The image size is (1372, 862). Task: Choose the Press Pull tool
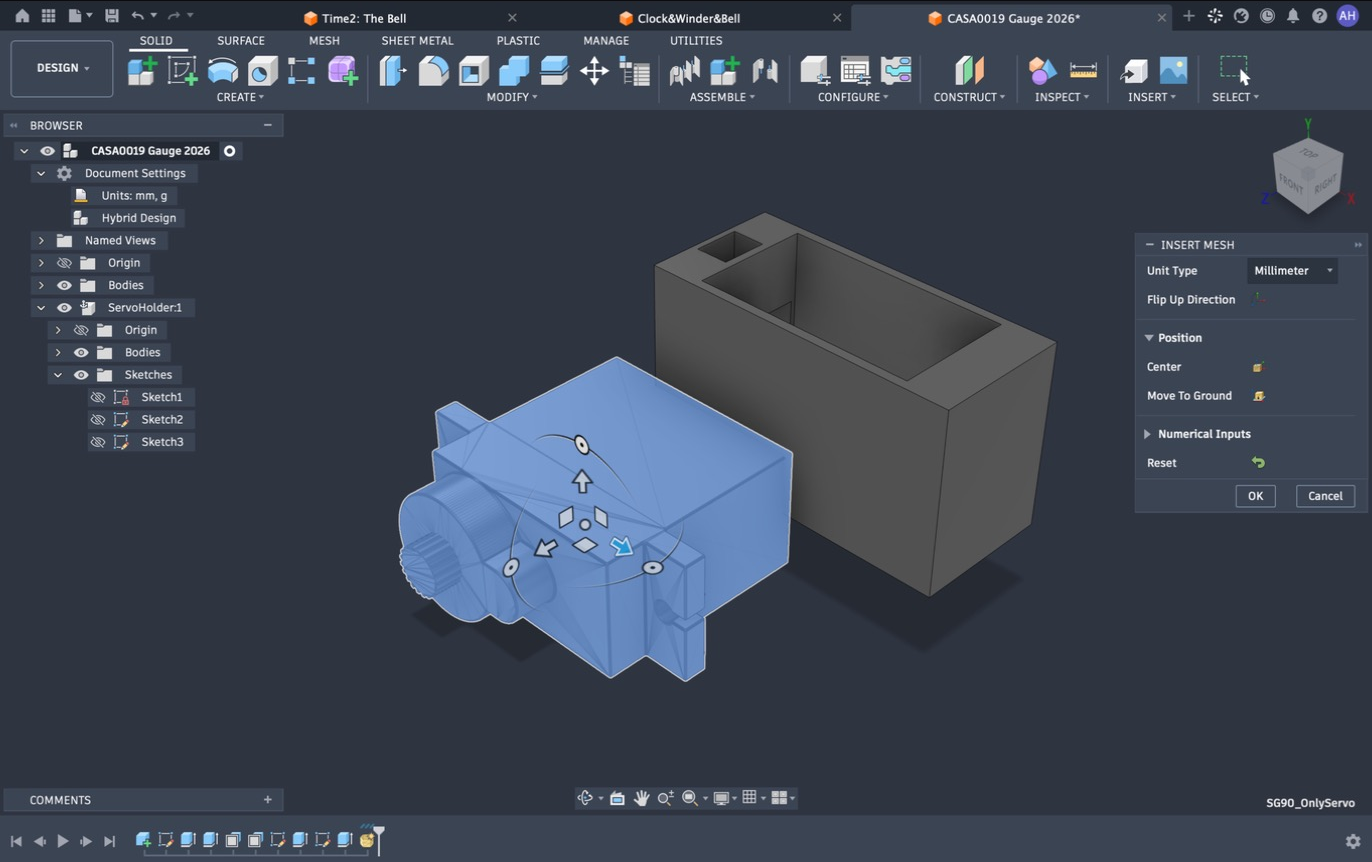point(393,71)
